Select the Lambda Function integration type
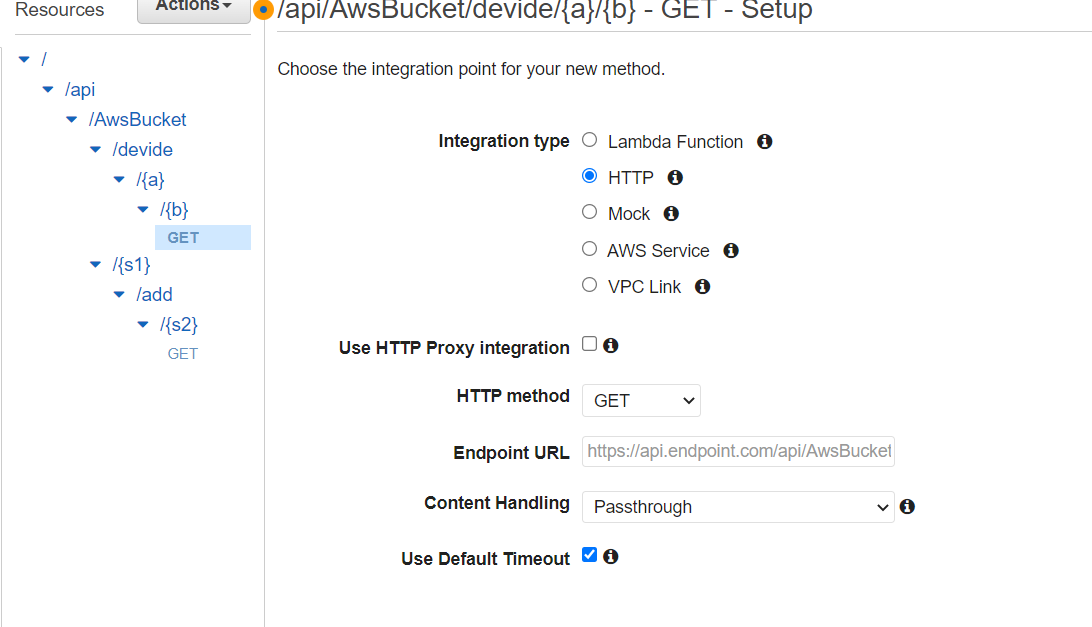 (x=590, y=141)
